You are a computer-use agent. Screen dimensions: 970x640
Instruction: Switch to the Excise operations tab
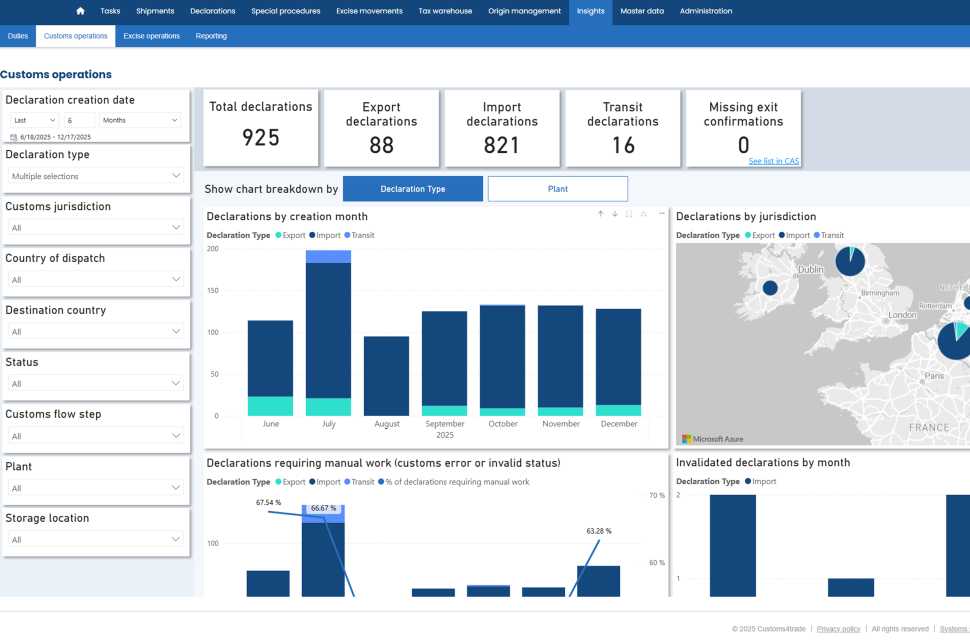coord(151,36)
